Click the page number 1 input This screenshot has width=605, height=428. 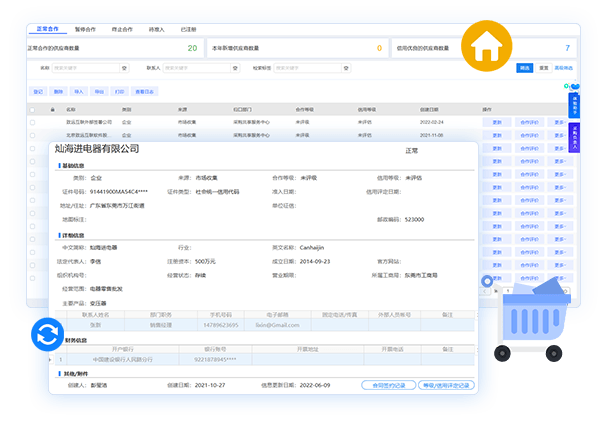click(x=508, y=291)
